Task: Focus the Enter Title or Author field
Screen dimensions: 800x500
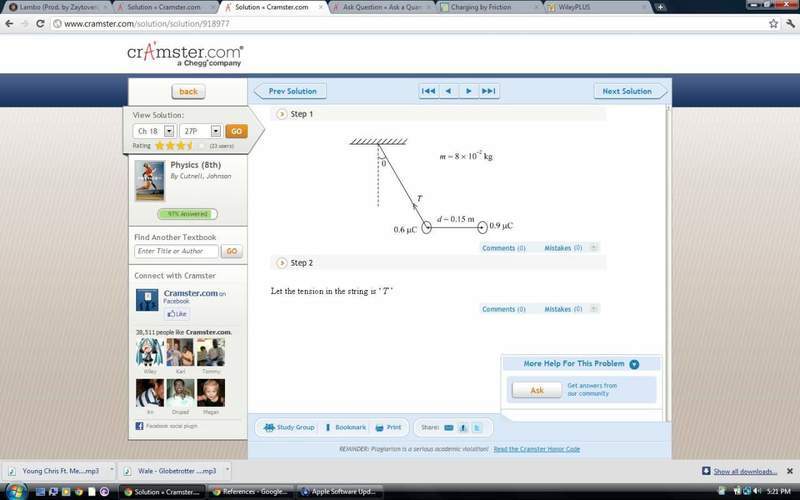Action: pyautogui.click(x=176, y=251)
